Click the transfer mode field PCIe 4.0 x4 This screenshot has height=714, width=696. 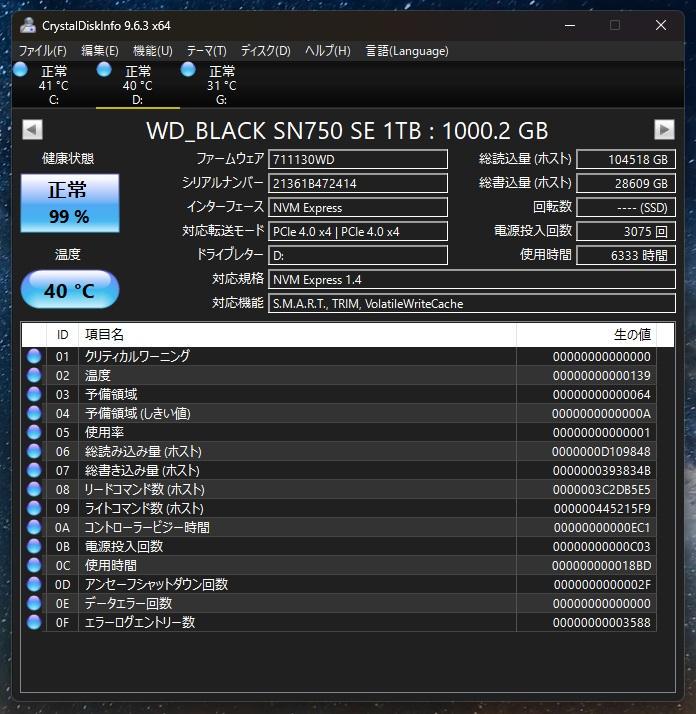pyautogui.click(x=358, y=231)
